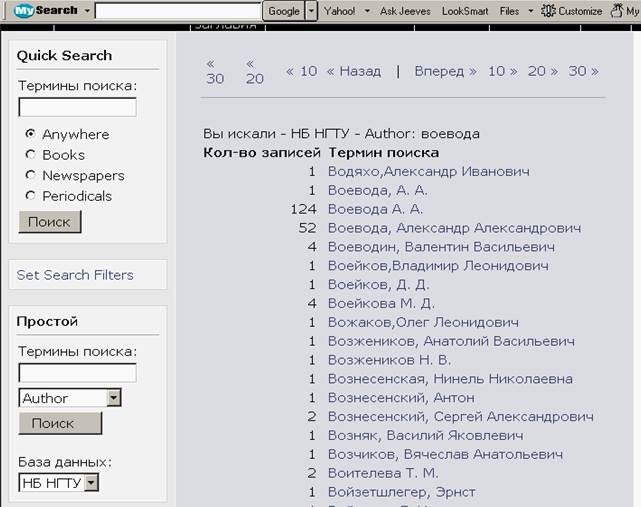The image size is (641, 507).
Task: Open the dropdown arrow next to Google button
Action: [311, 11]
